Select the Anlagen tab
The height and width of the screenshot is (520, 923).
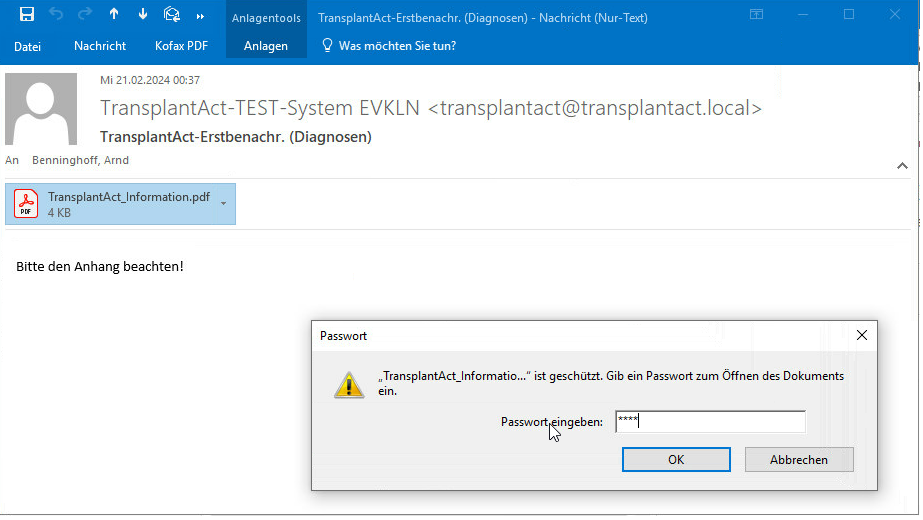pos(266,46)
